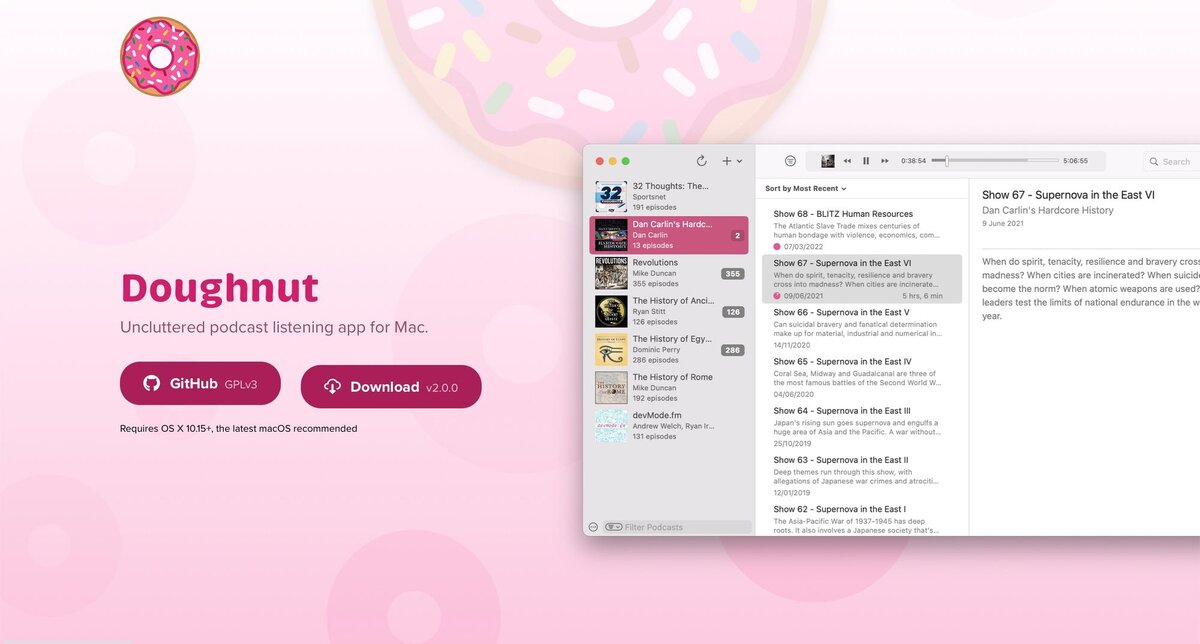Image resolution: width=1200 pixels, height=644 pixels.
Task: Click the cloud download icon
Action: click(333, 387)
